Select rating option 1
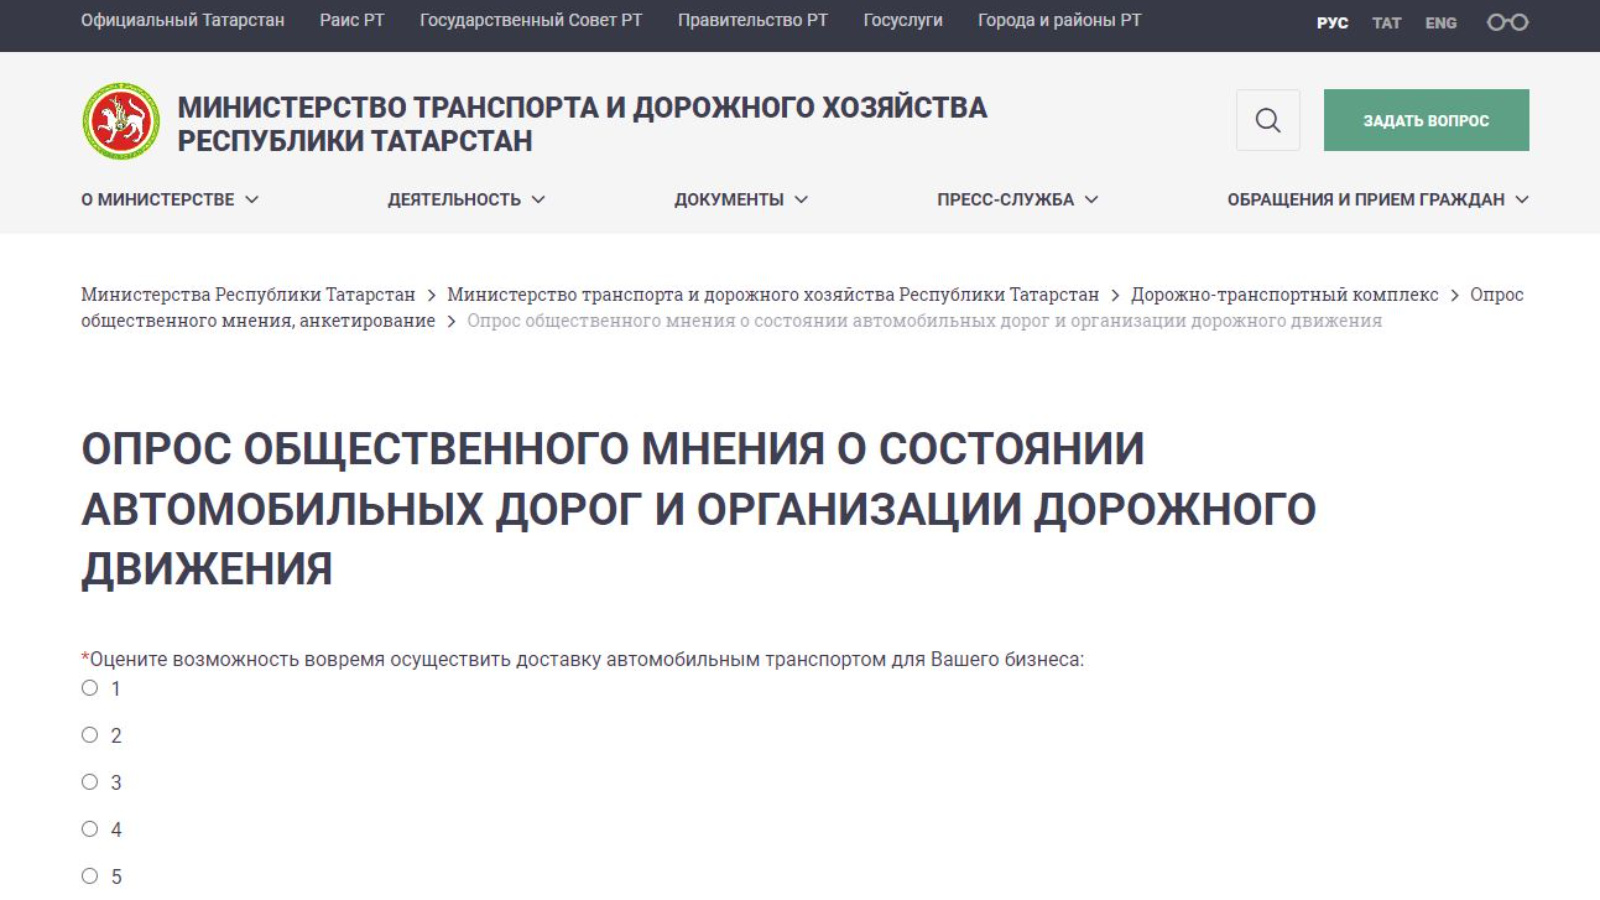Viewport: 1600px width, 900px height. [90, 688]
